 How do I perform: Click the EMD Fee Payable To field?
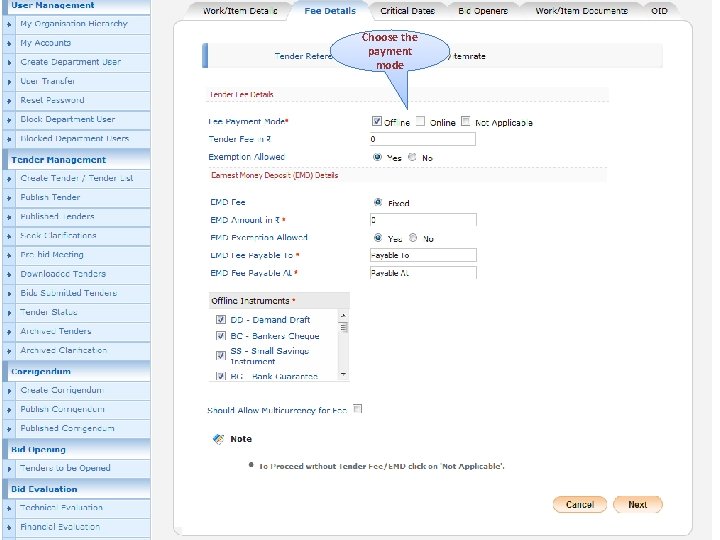point(423,255)
